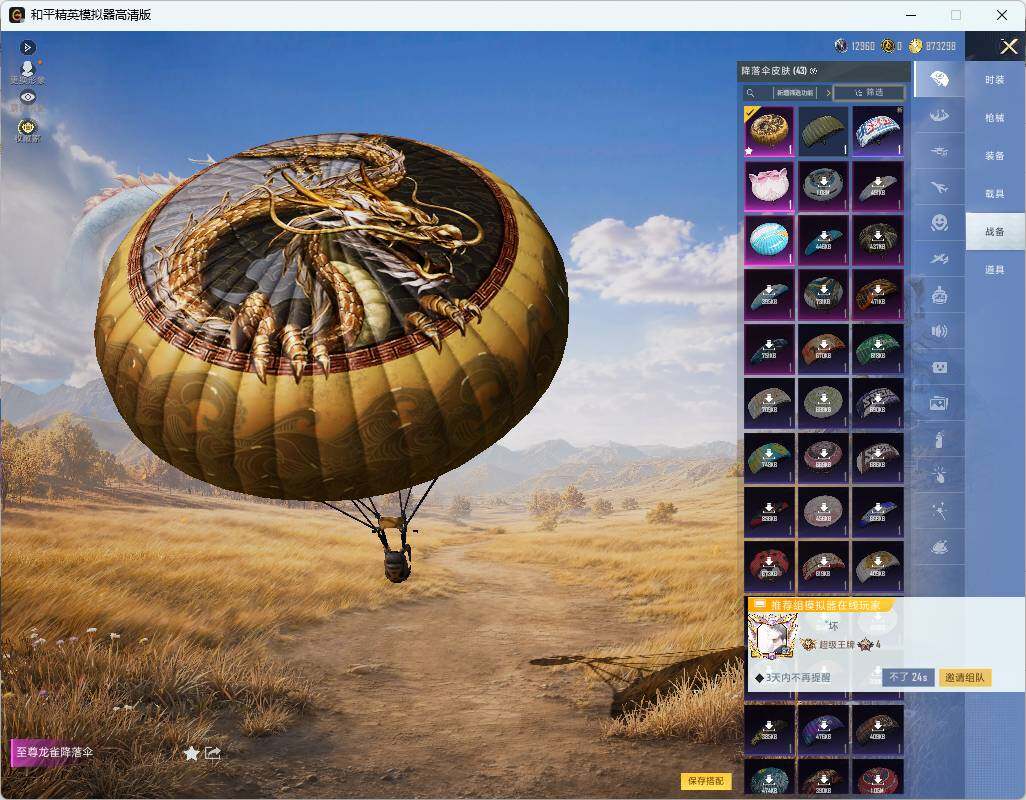Image resolution: width=1026 pixels, height=800 pixels.
Task: Click the 至尊龙雀降落伞 skin name label
Action: click(54, 752)
